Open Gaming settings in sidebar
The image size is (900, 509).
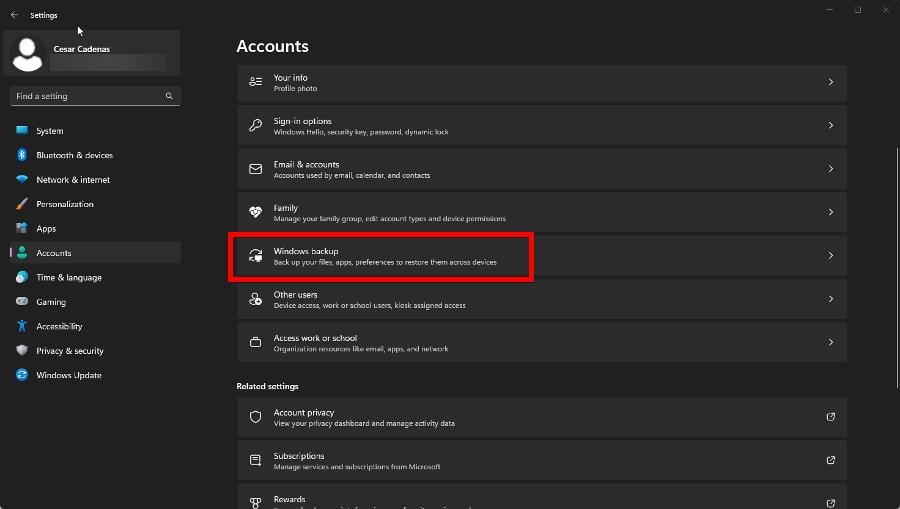point(51,302)
